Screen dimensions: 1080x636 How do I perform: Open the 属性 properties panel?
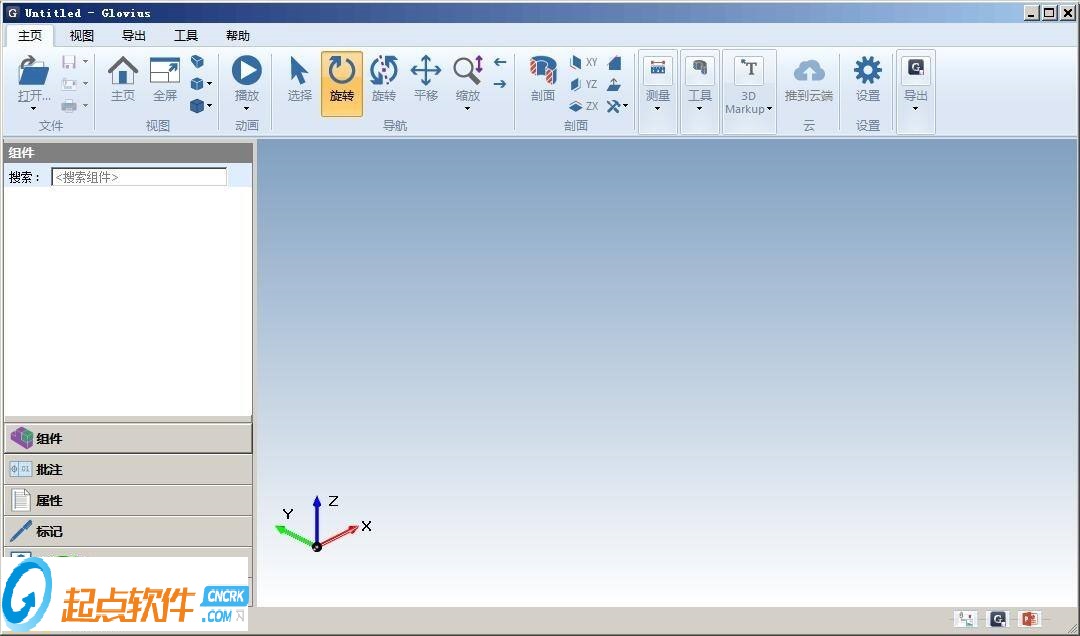tap(128, 500)
